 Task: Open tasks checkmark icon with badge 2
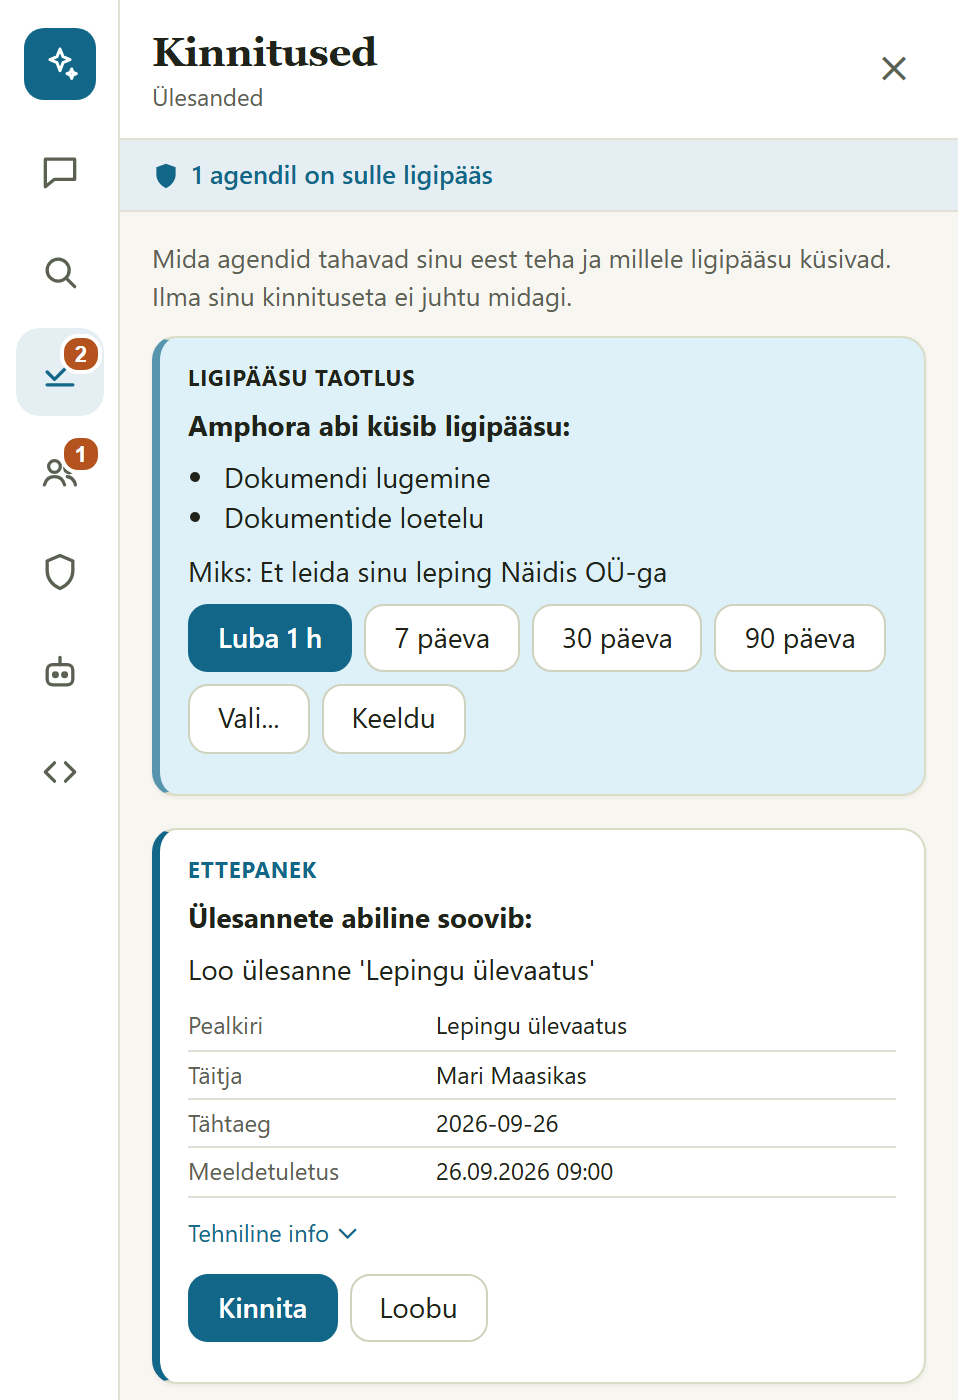pyautogui.click(x=60, y=372)
